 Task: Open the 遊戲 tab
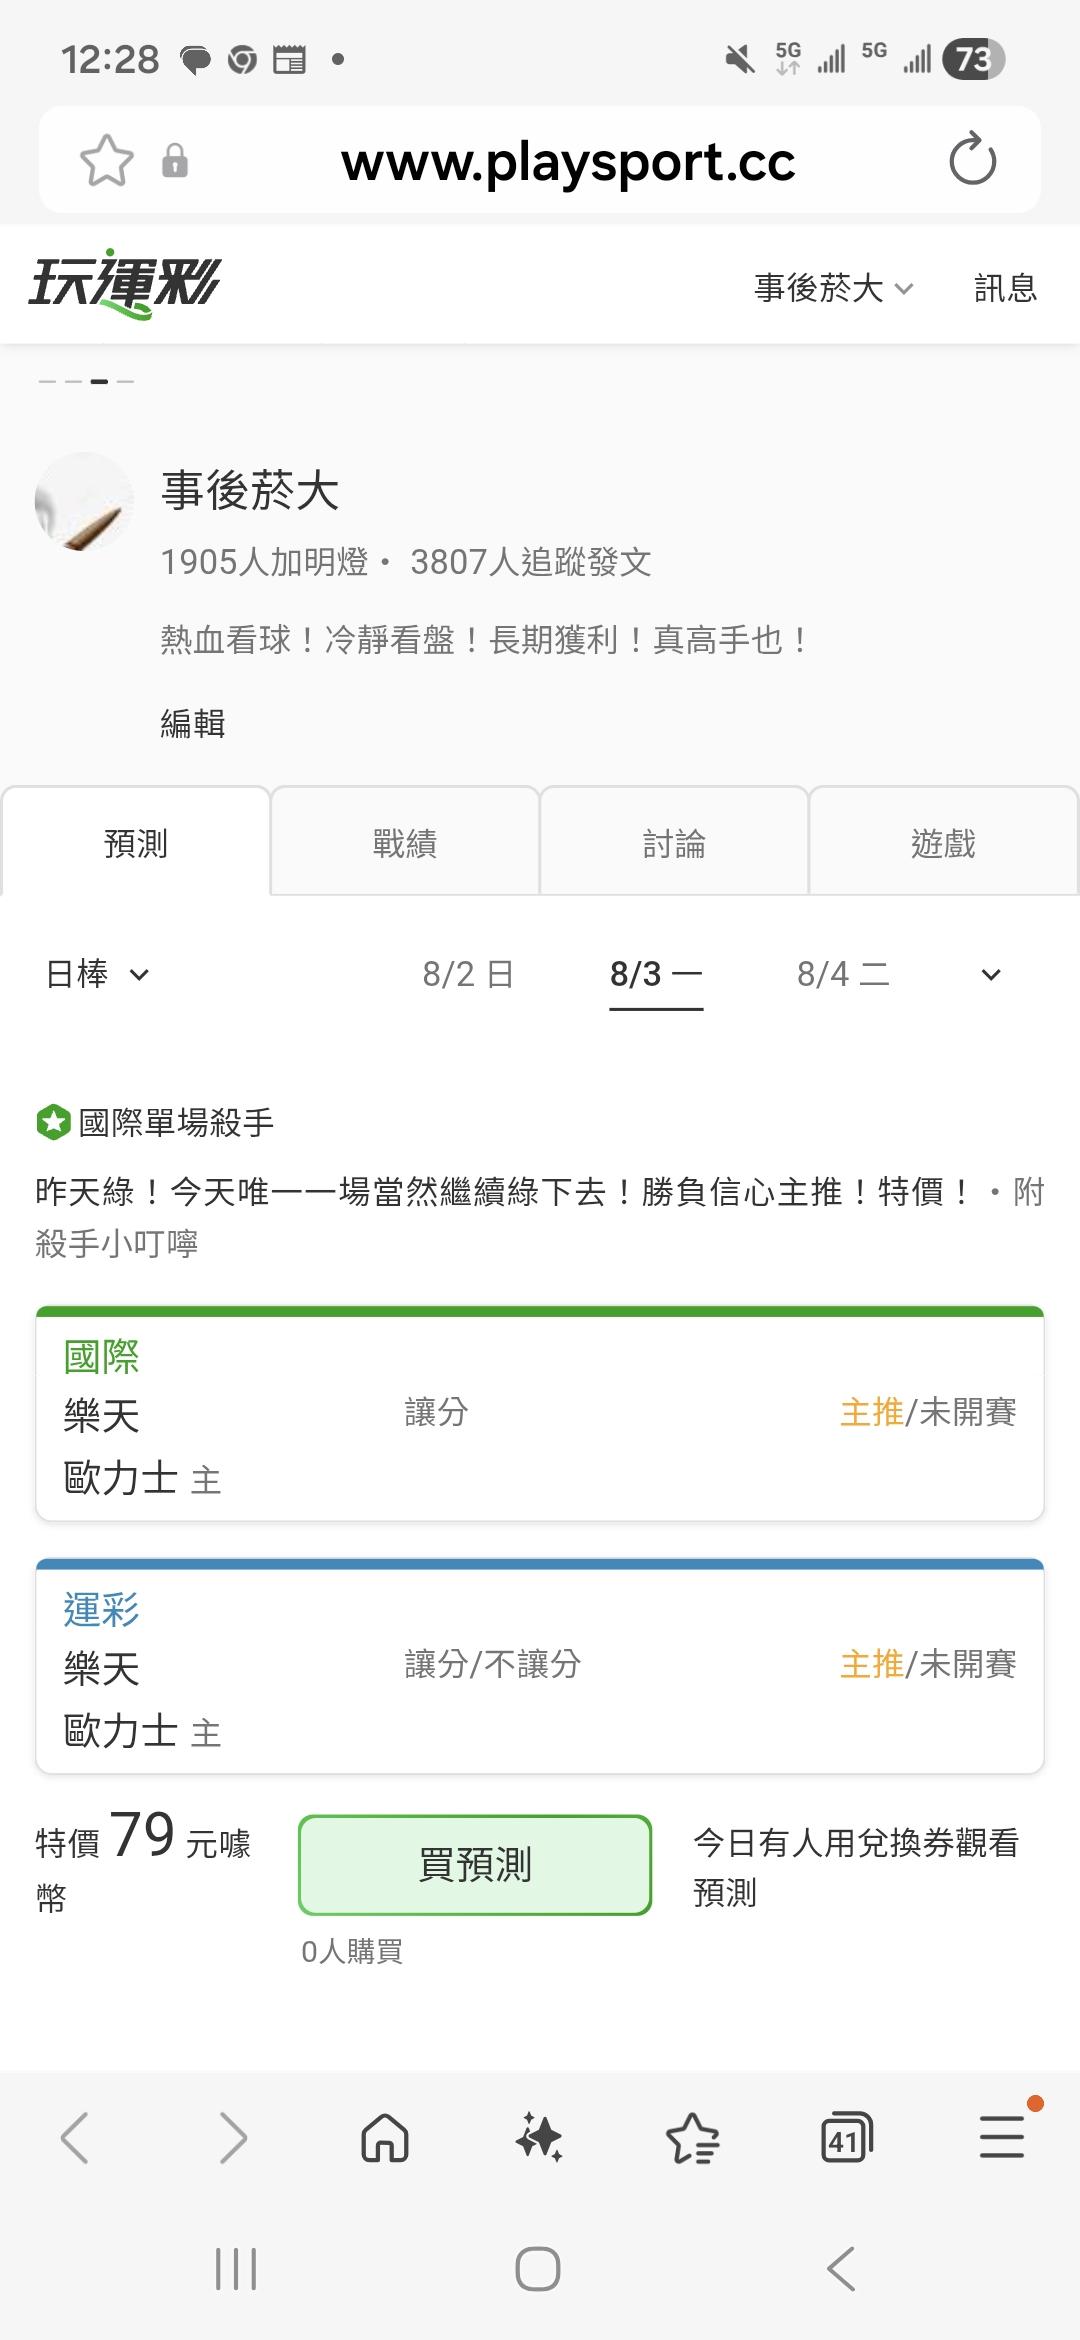pyautogui.click(x=943, y=842)
